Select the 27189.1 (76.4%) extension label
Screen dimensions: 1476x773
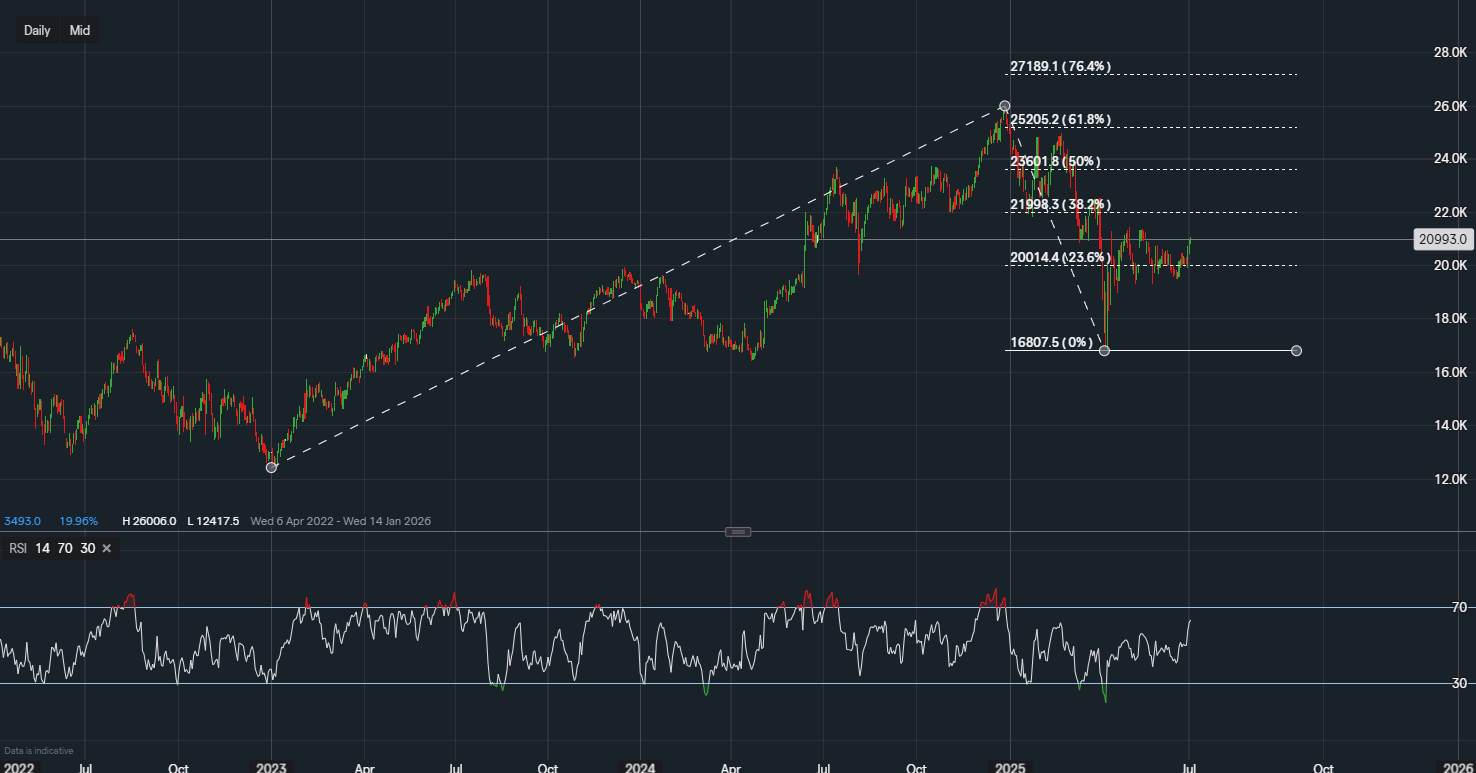[x=1059, y=66]
